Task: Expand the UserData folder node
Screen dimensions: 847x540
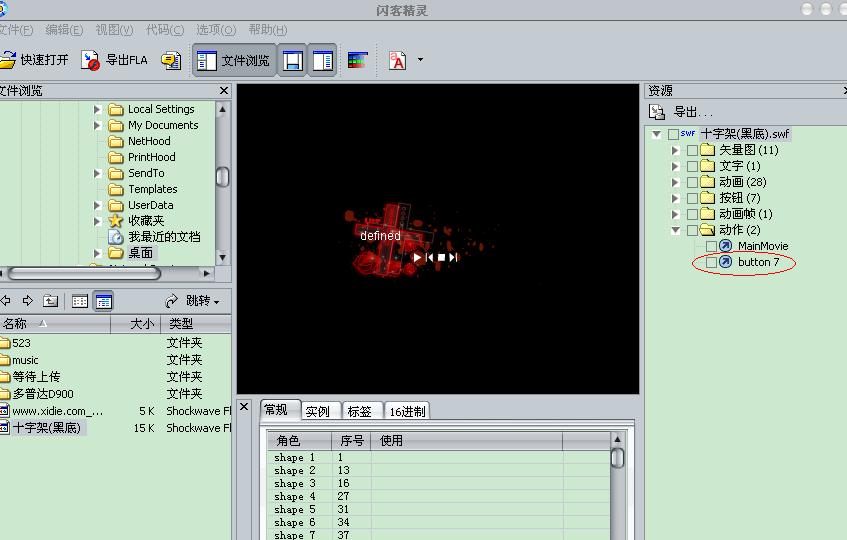Action: tap(97, 205)
